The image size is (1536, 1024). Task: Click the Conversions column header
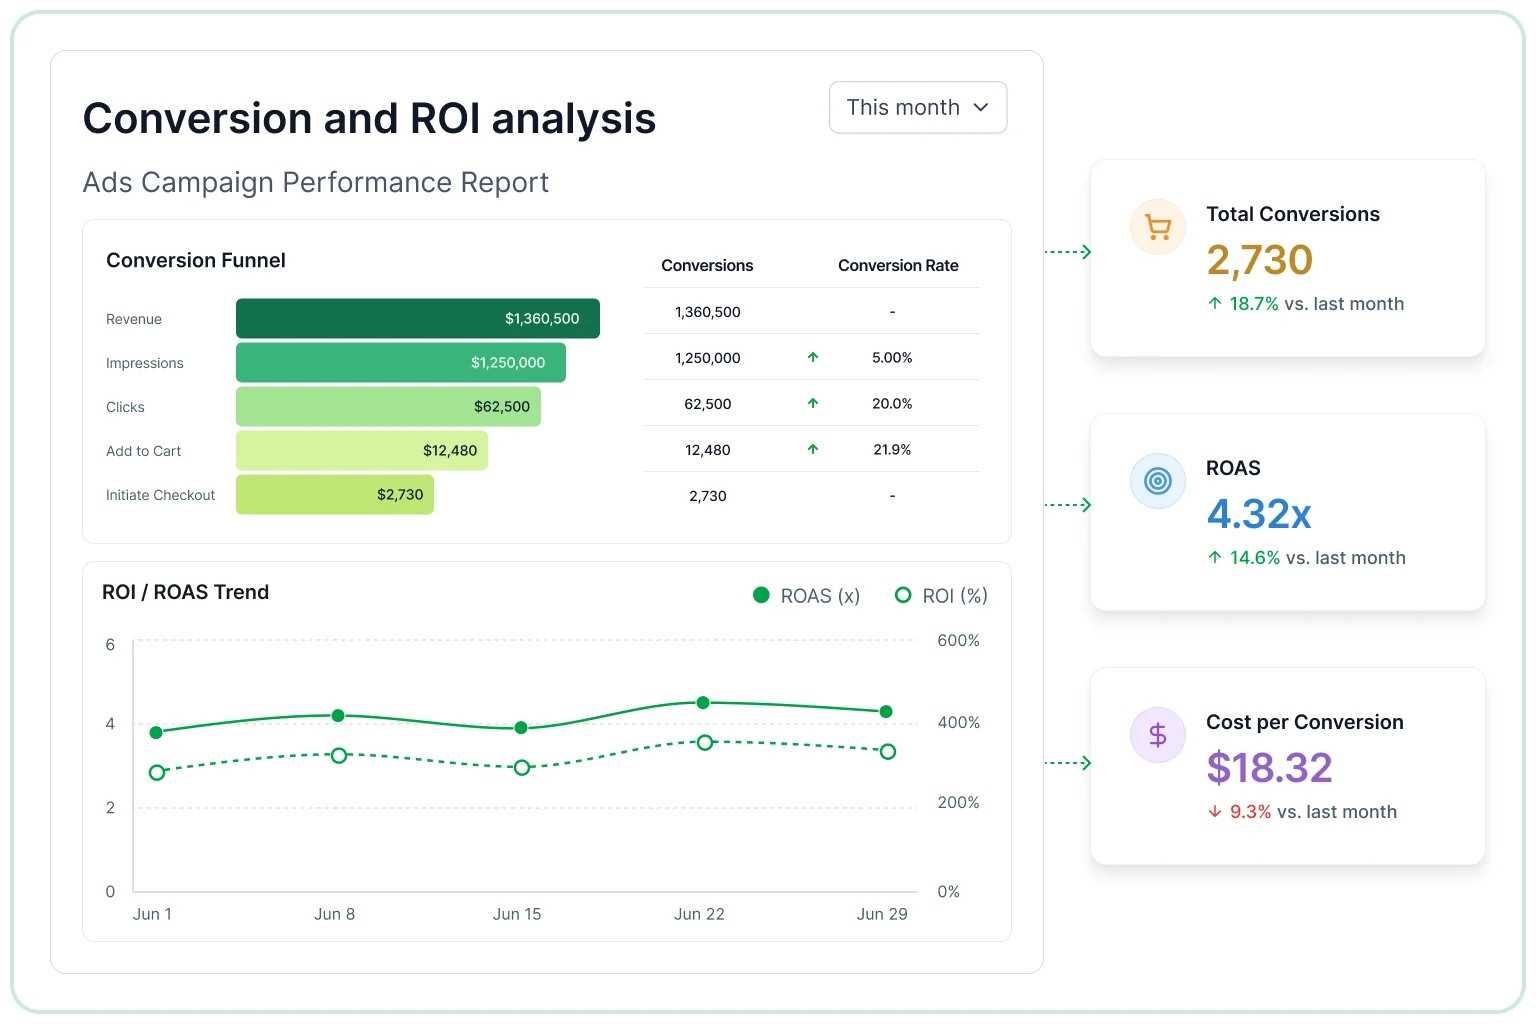click(707, 265)
